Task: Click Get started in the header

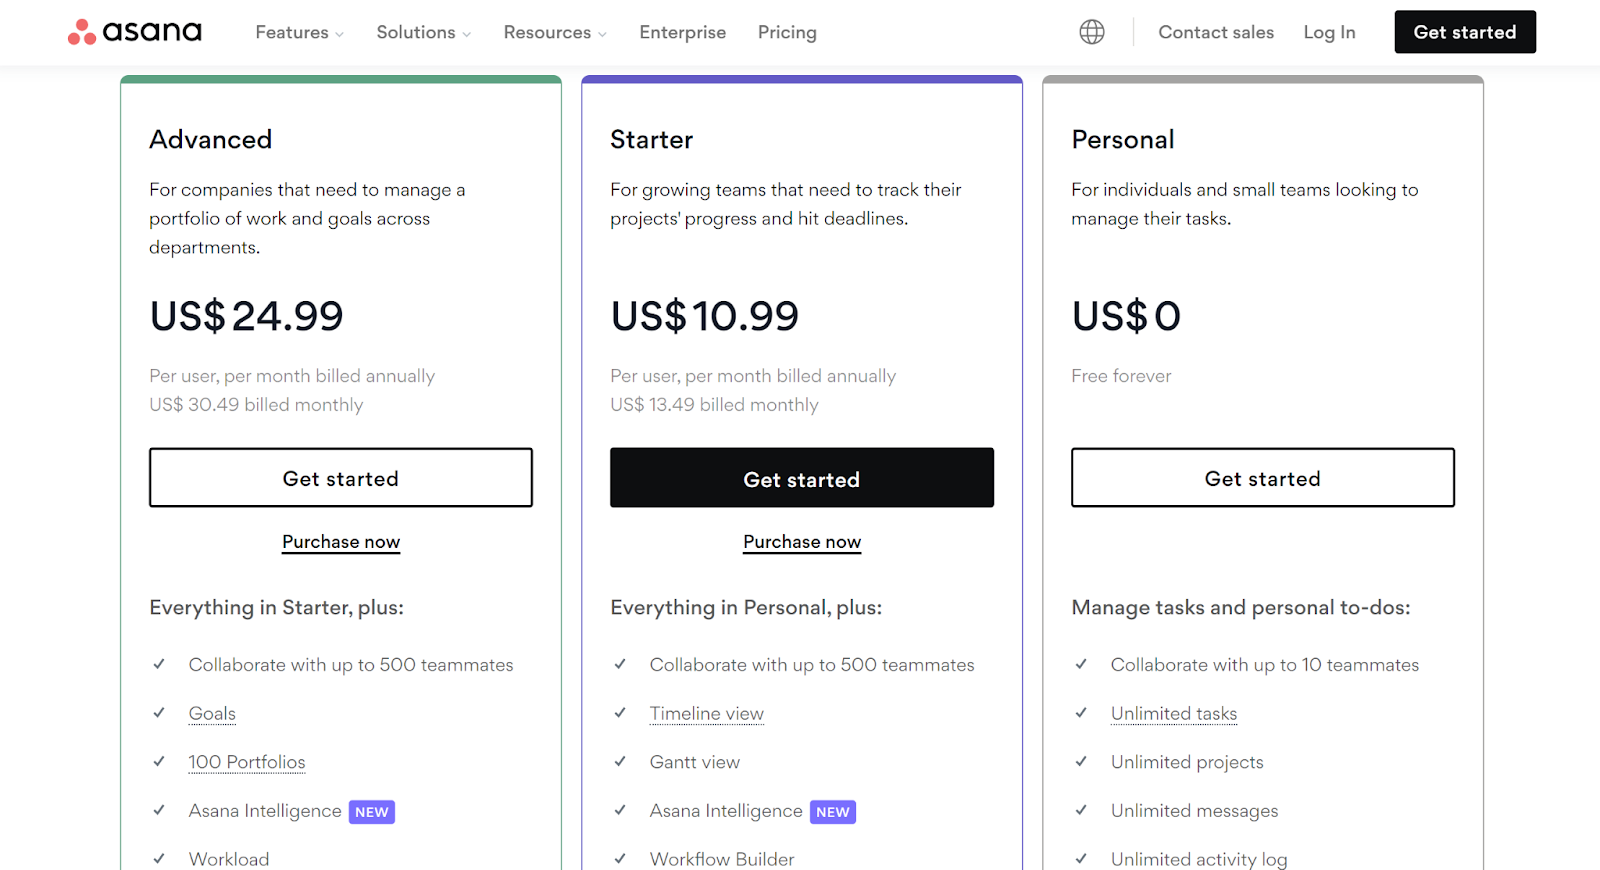Action: pos(1465,32)
